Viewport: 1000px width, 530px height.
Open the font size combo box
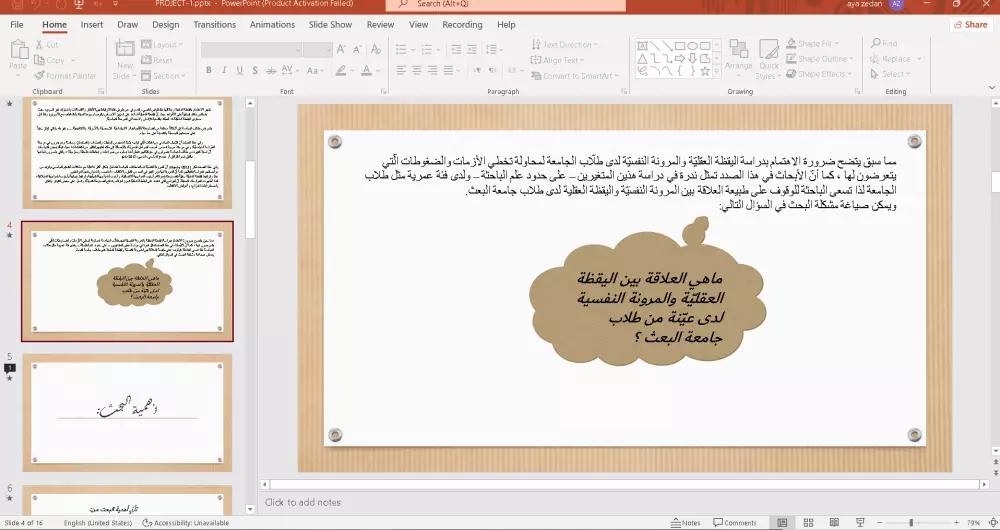coord(318,50)
